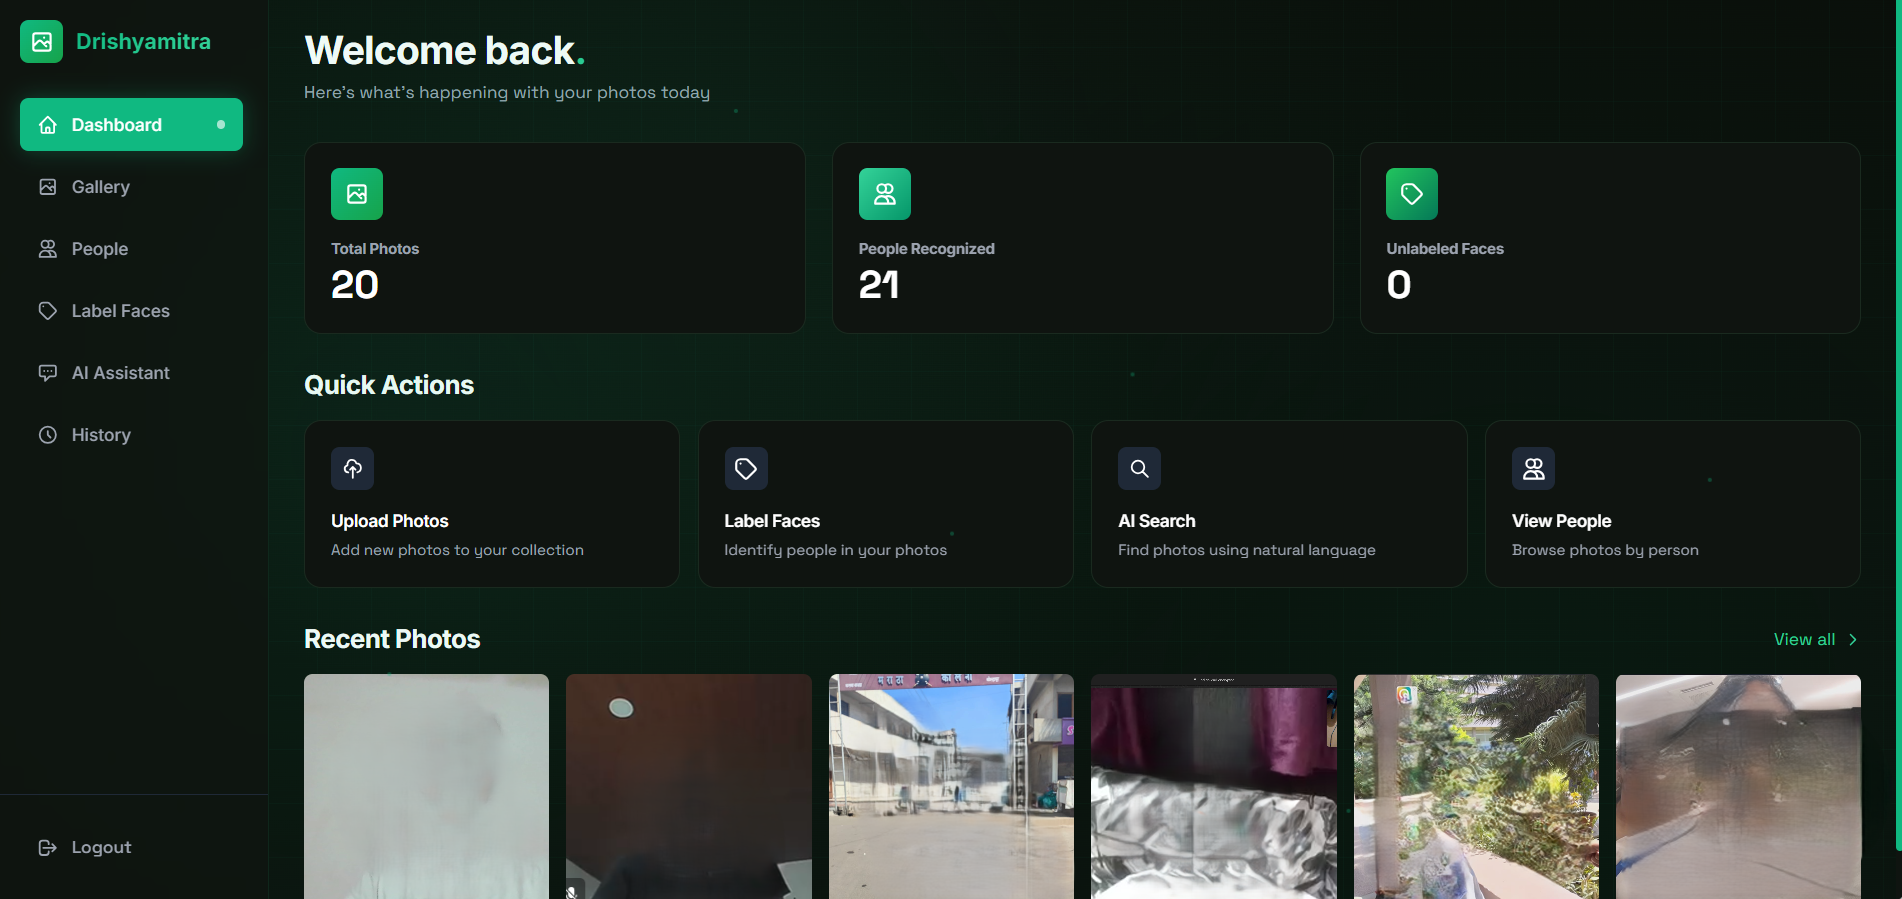Open the AI Assistant sidebar item
The height and width of the screenshot is (899, 1902).
pyautogui.click(x=120, y=373)
